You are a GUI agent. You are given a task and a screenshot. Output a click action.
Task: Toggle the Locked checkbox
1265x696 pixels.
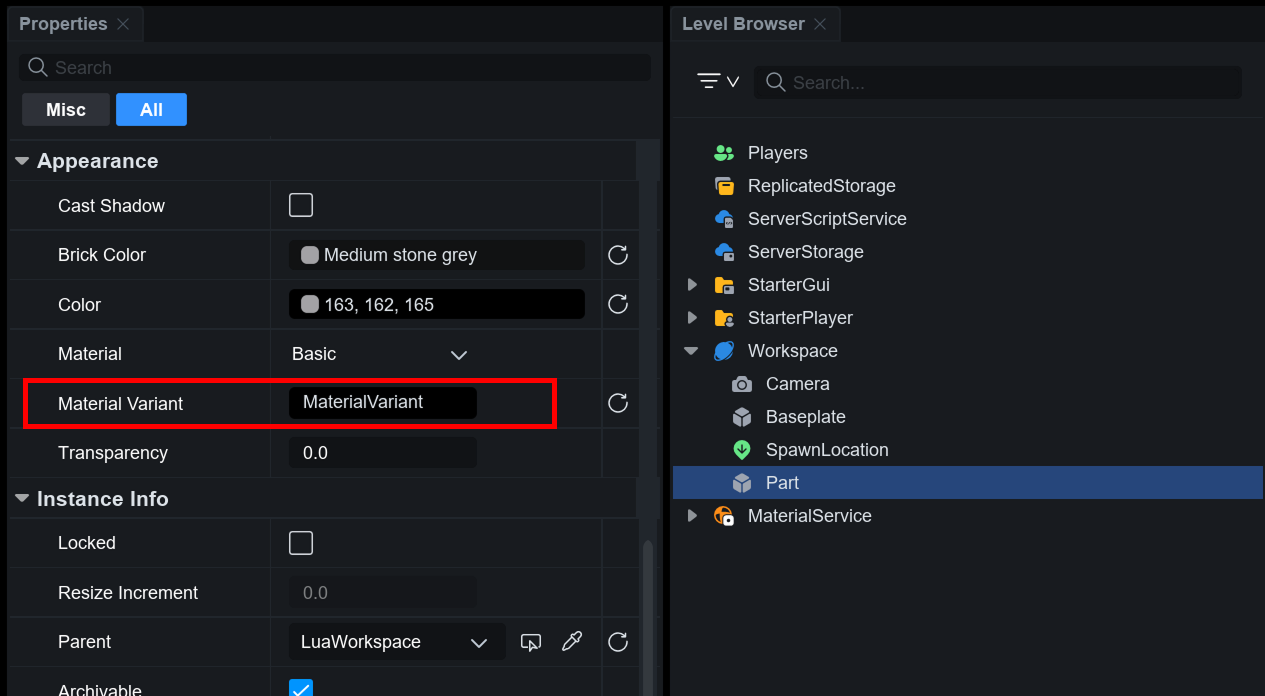click(x=301, y=543)
